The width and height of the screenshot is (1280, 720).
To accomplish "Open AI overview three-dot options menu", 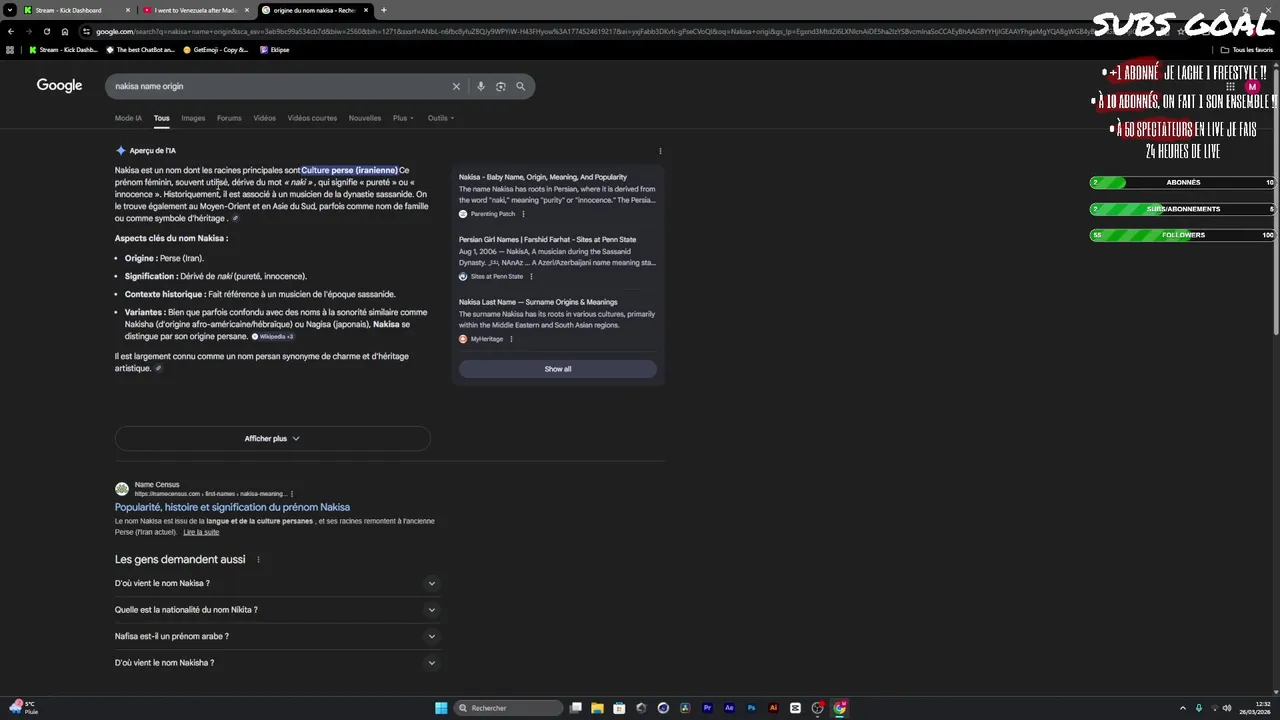I will [x=660, y=151].
